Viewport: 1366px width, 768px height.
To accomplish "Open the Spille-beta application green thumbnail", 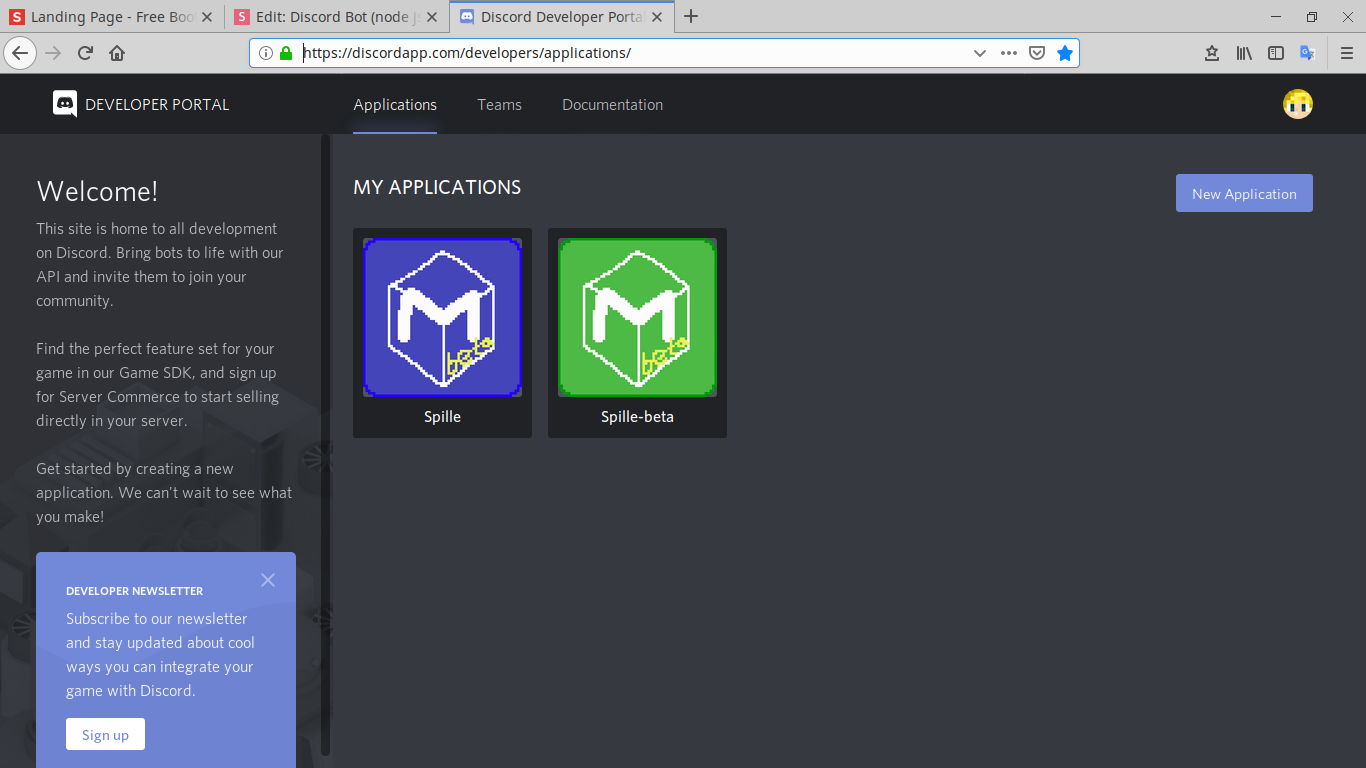I will (x=637, y=318).
